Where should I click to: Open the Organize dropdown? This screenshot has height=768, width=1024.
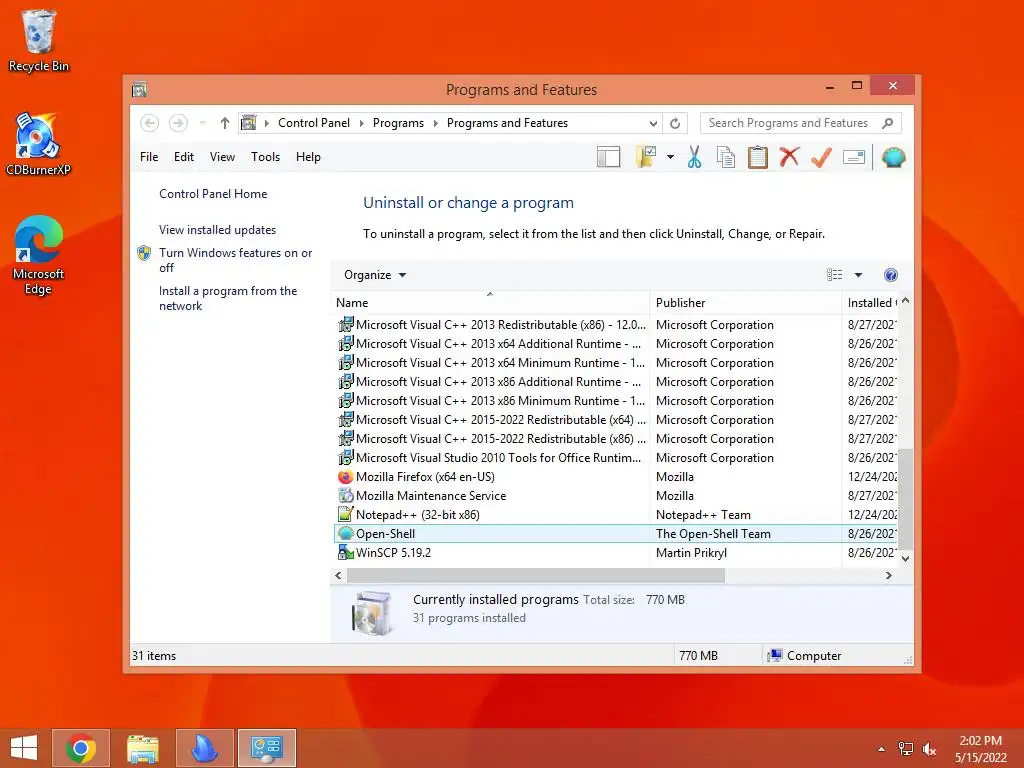pos(375,275)
